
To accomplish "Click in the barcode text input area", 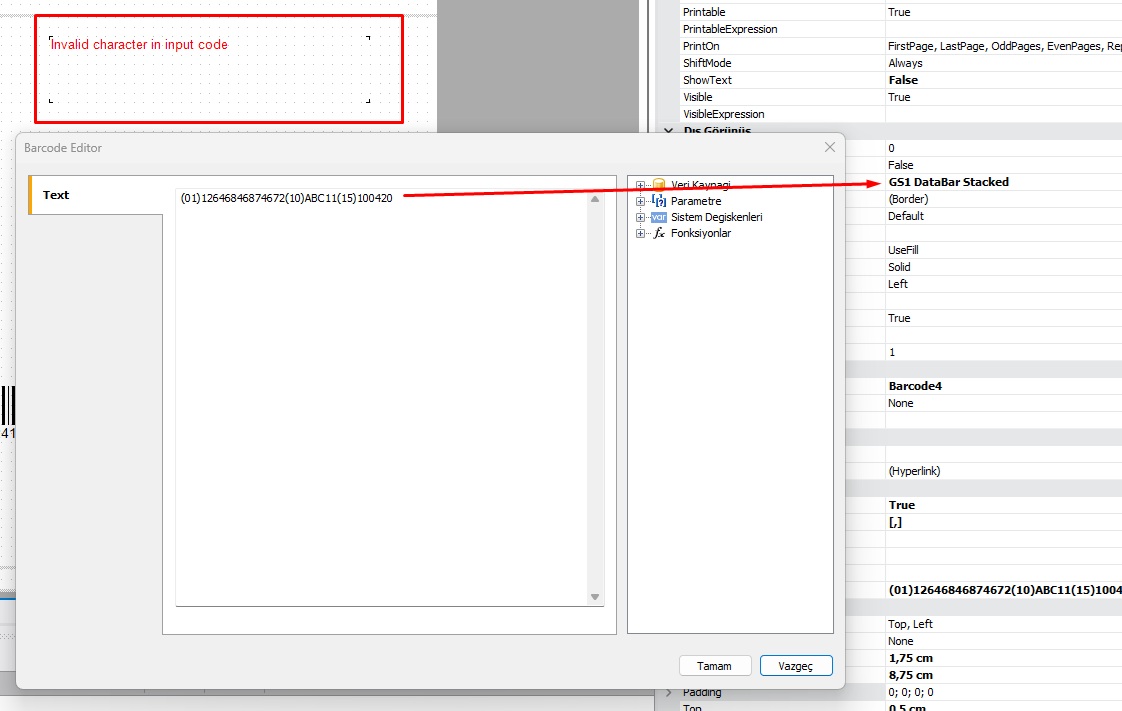I will [380, 400].
